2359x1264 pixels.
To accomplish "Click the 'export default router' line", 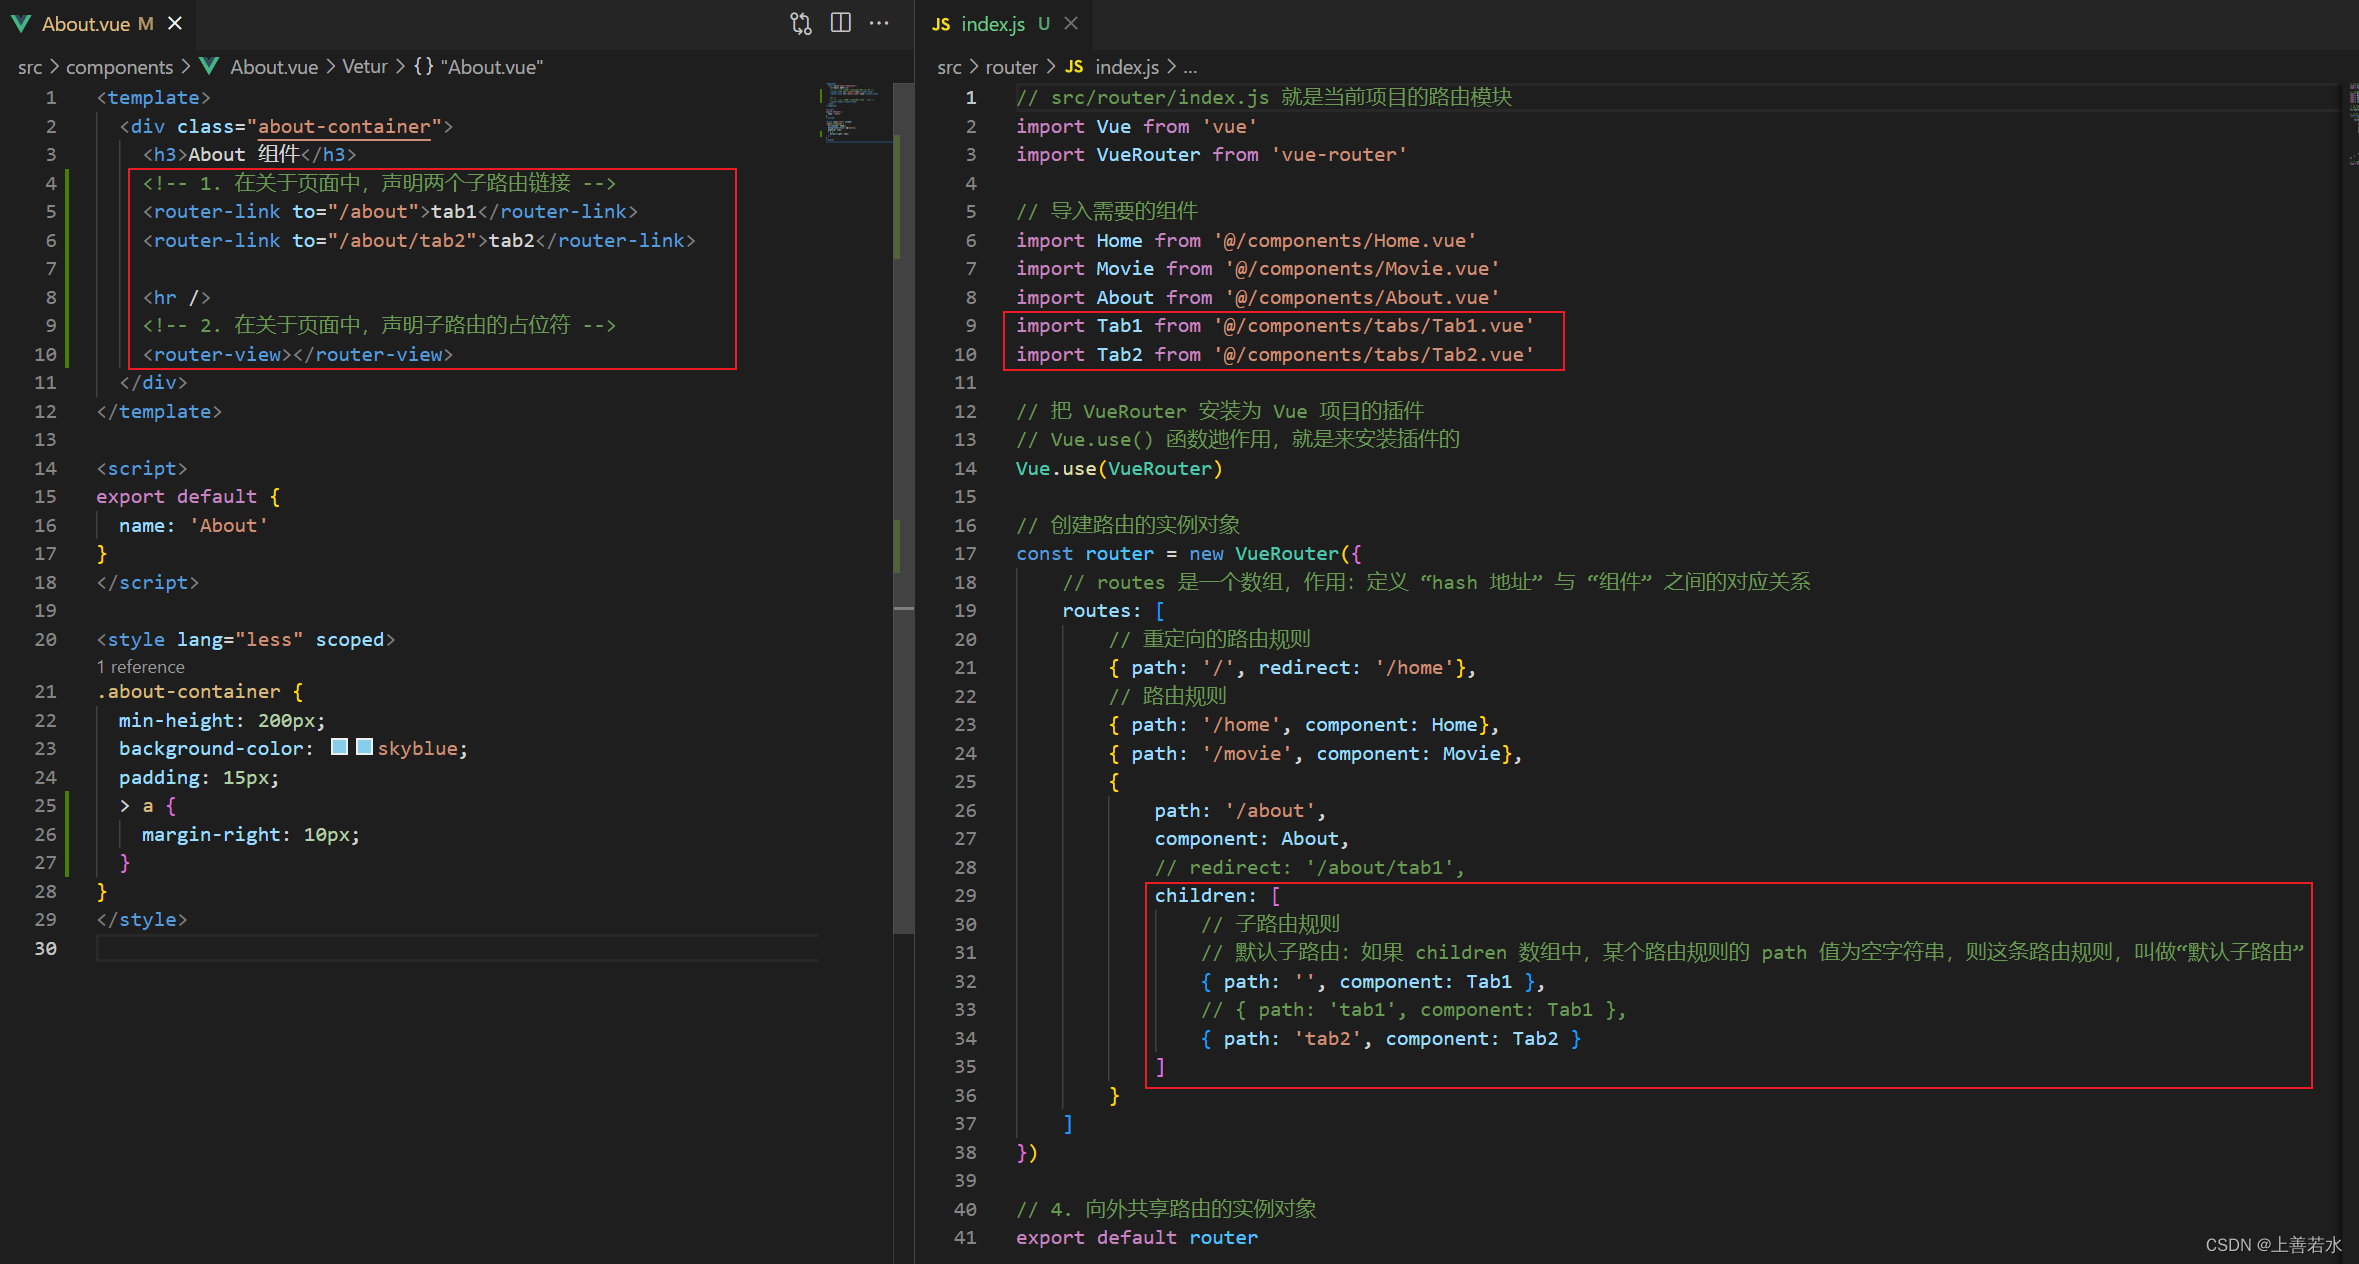I will click(x=1137, y=1237).
